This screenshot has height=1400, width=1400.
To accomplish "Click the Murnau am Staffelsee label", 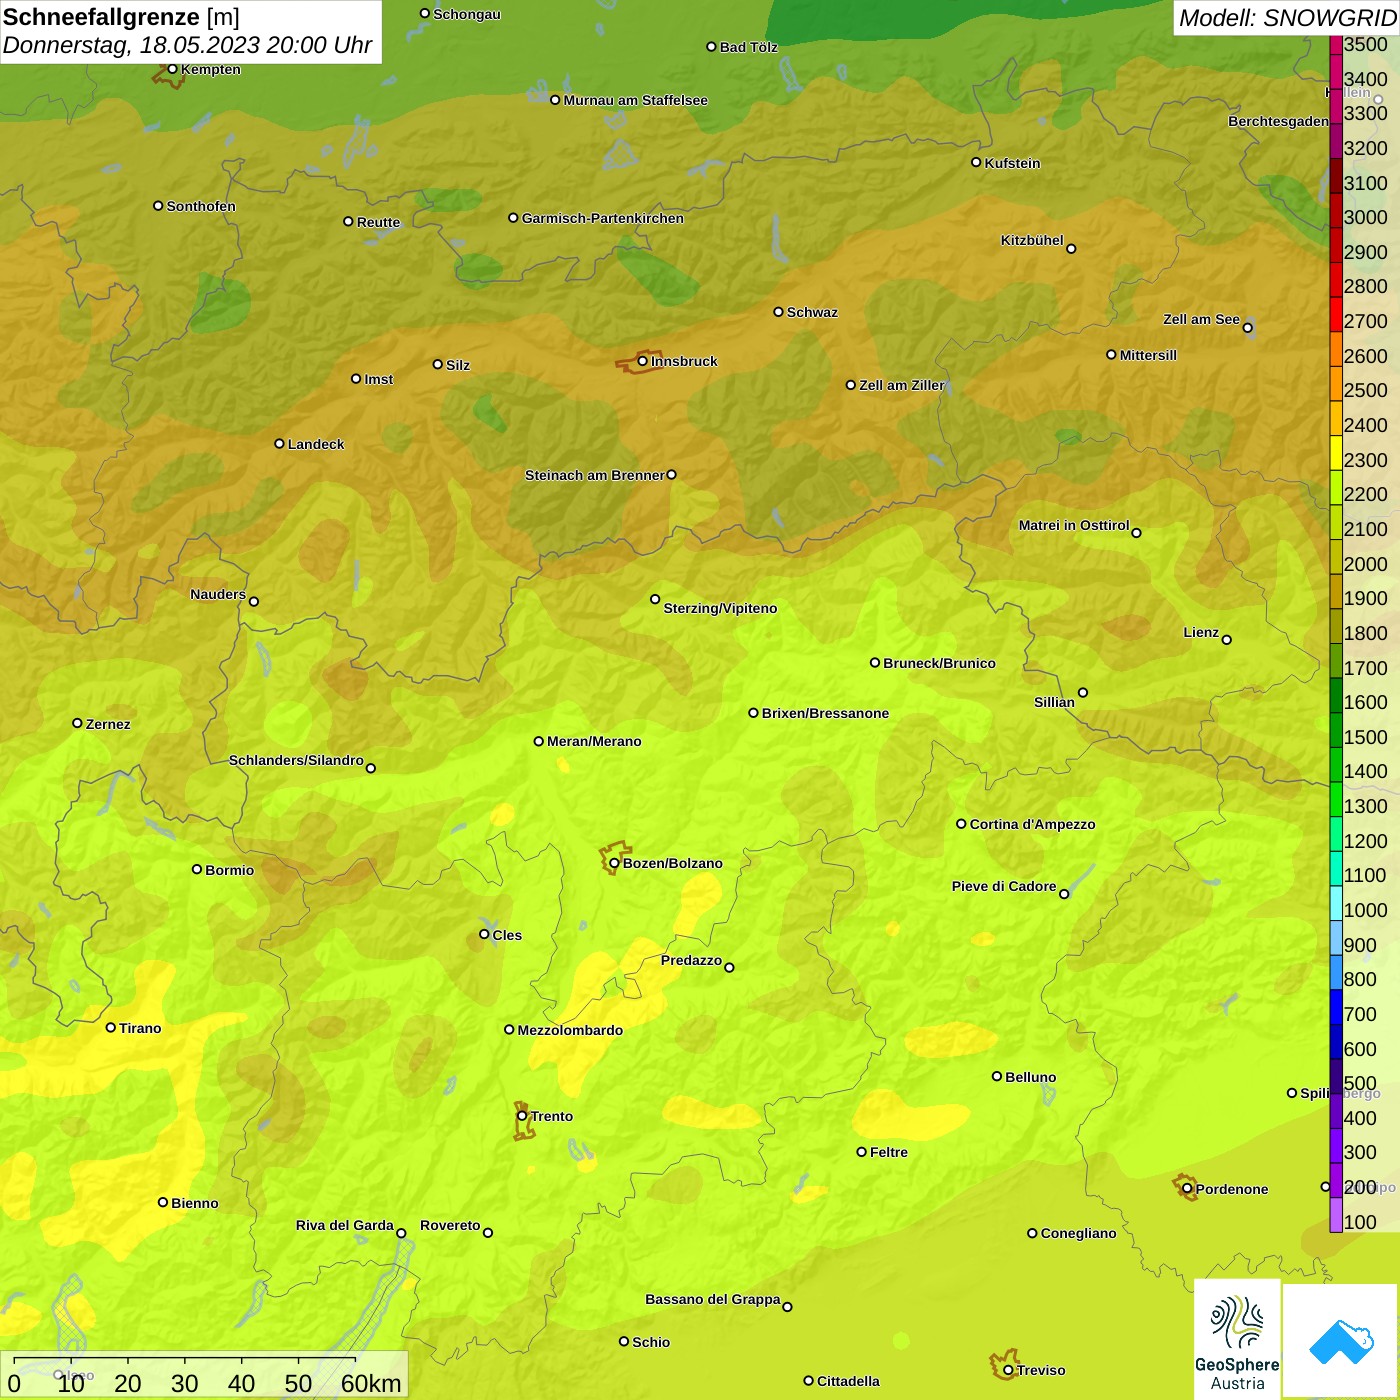I will 635,100.
